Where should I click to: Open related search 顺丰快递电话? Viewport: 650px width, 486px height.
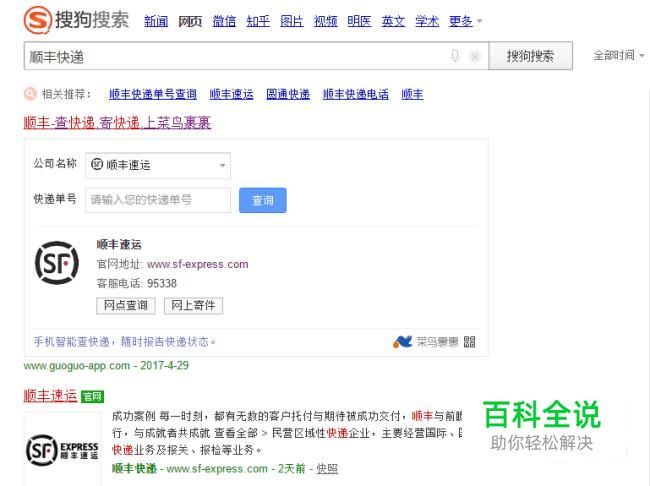(x=356, y=95)
